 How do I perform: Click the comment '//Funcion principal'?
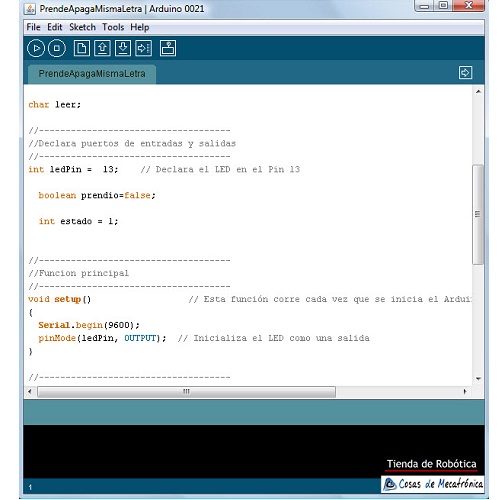[x=78, y=273]
